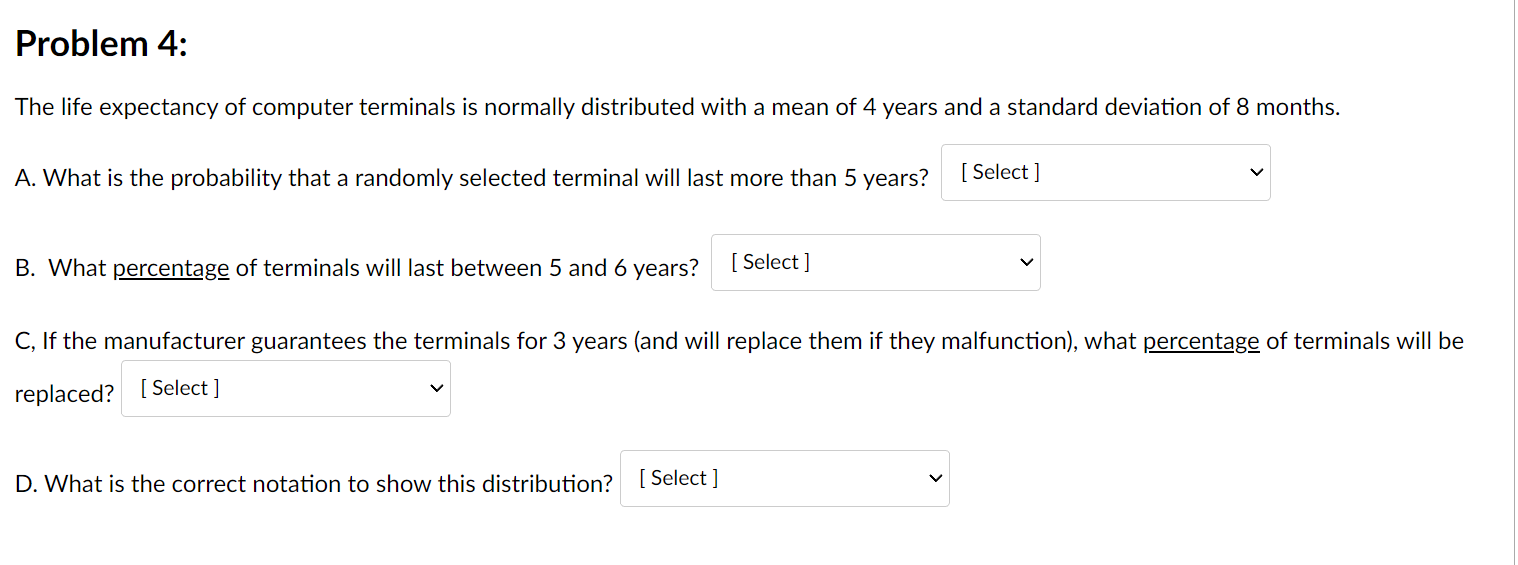
Task: Click the chevron arrow on Question C's dropdown
Action: pos(436,389)
